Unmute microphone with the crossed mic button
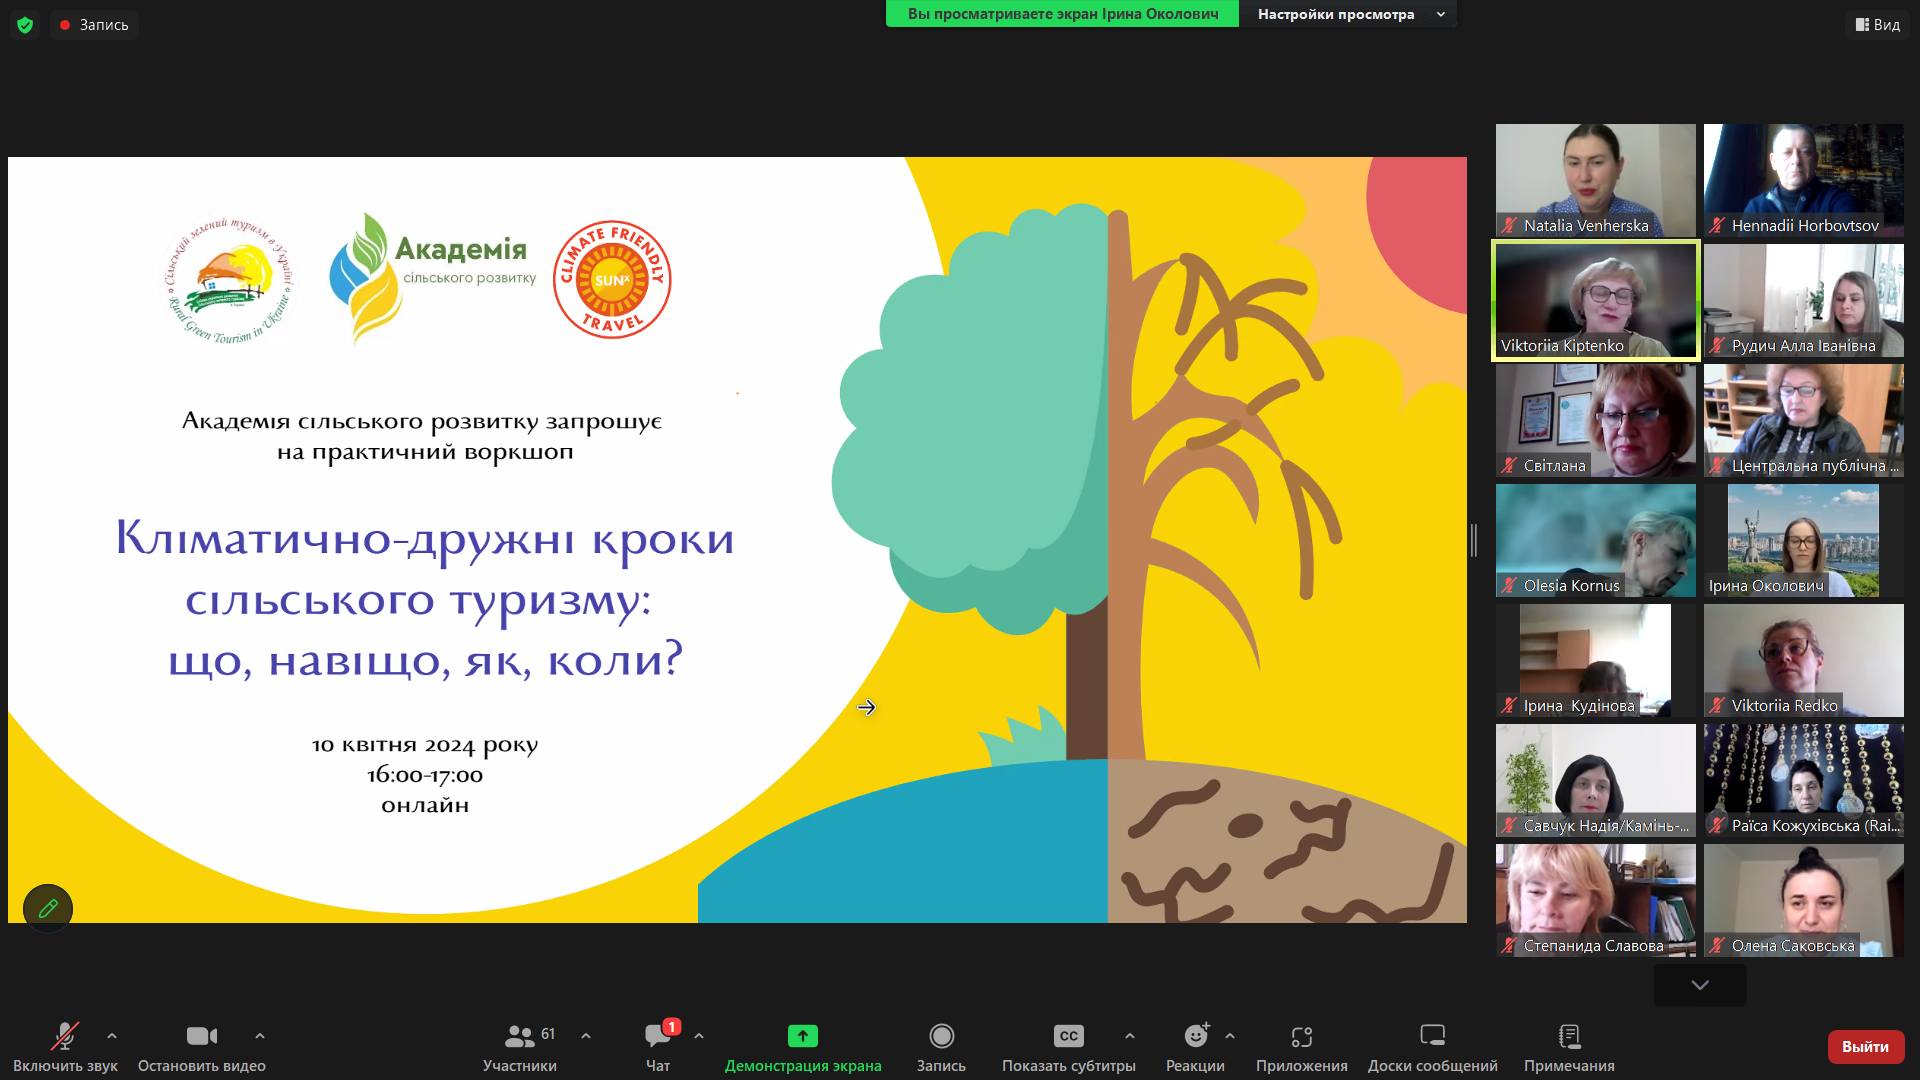 [x=65, y=1036]
